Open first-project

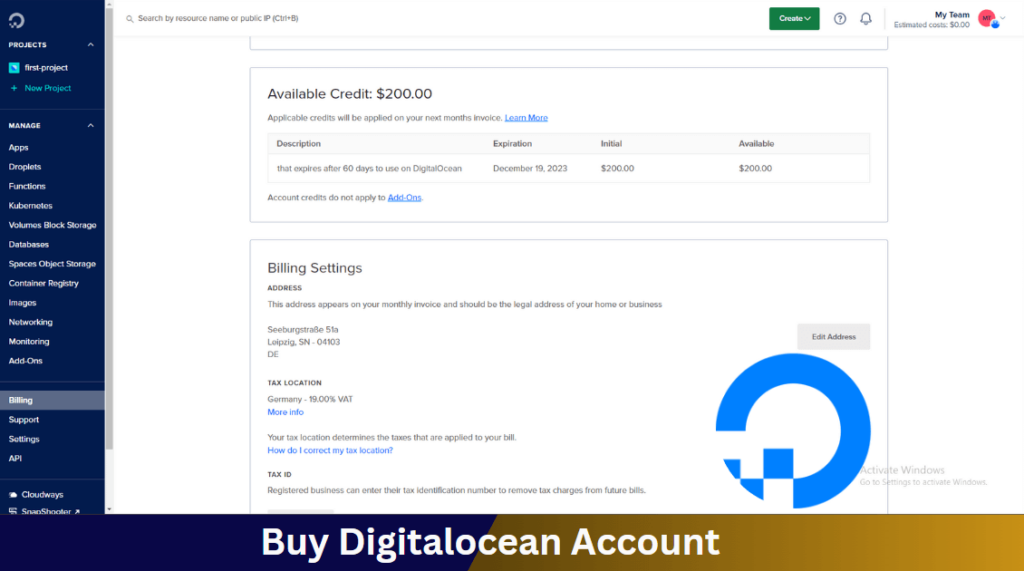(46, 68)
